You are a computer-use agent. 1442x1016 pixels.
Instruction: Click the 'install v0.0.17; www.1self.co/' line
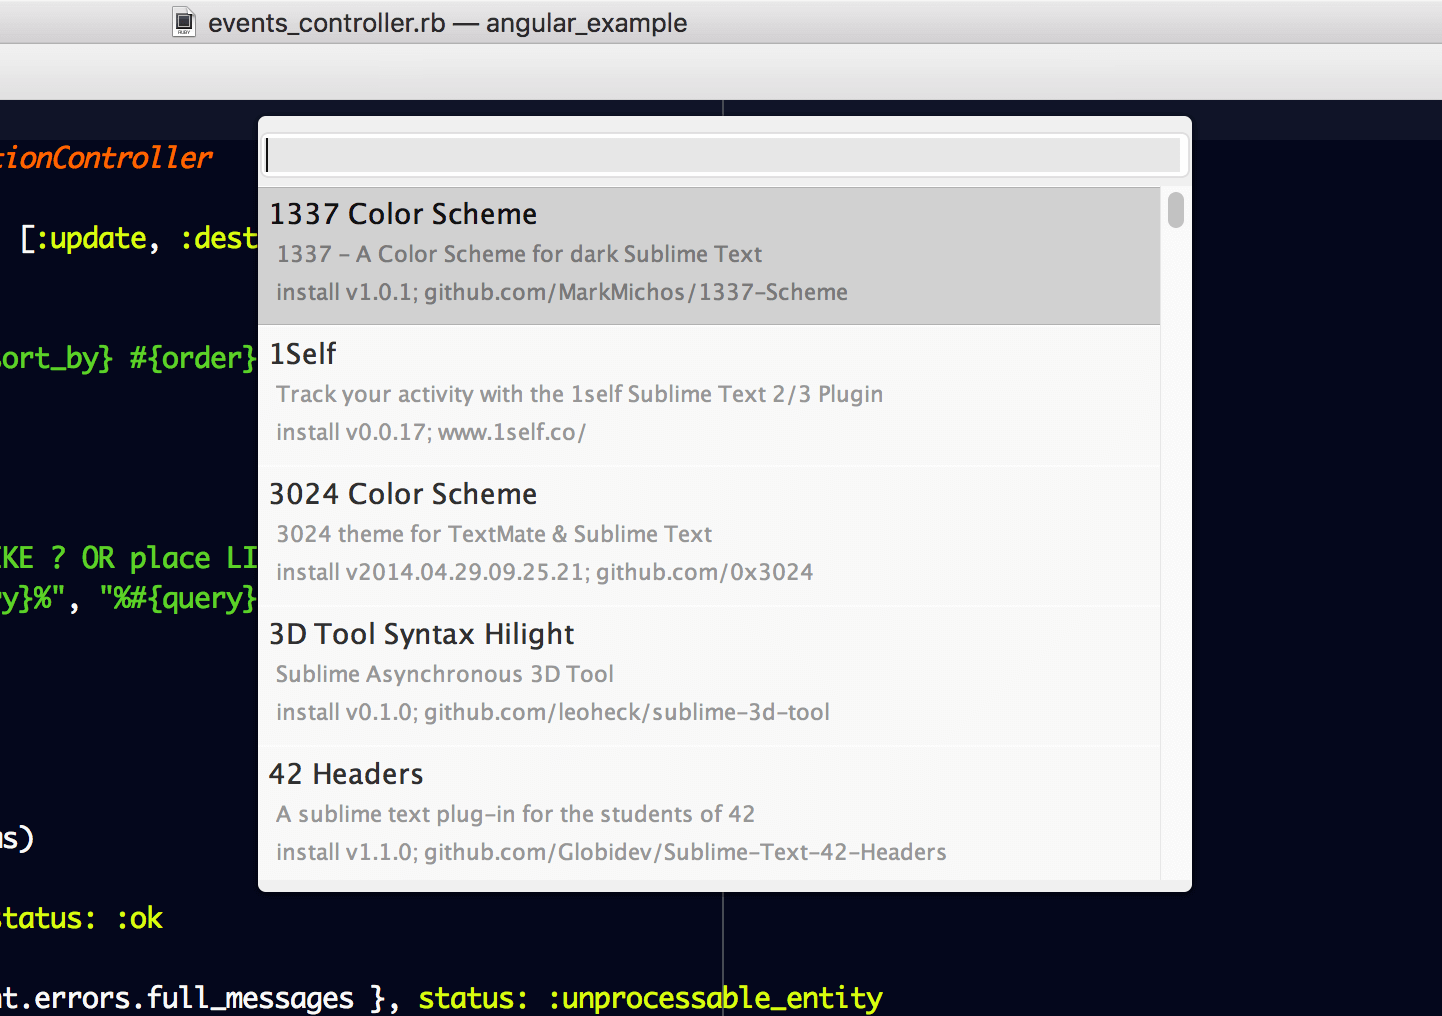coord(431,433)
